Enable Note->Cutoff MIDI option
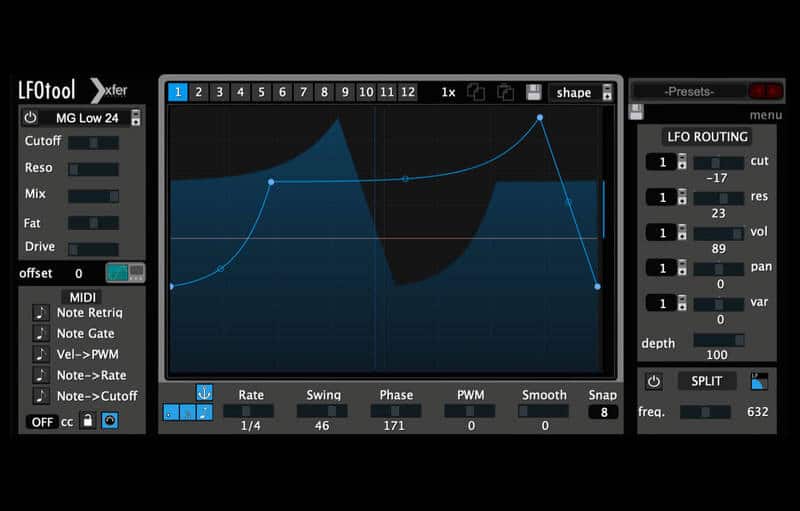This screenshot has width=800, height=511. [41, 396]
